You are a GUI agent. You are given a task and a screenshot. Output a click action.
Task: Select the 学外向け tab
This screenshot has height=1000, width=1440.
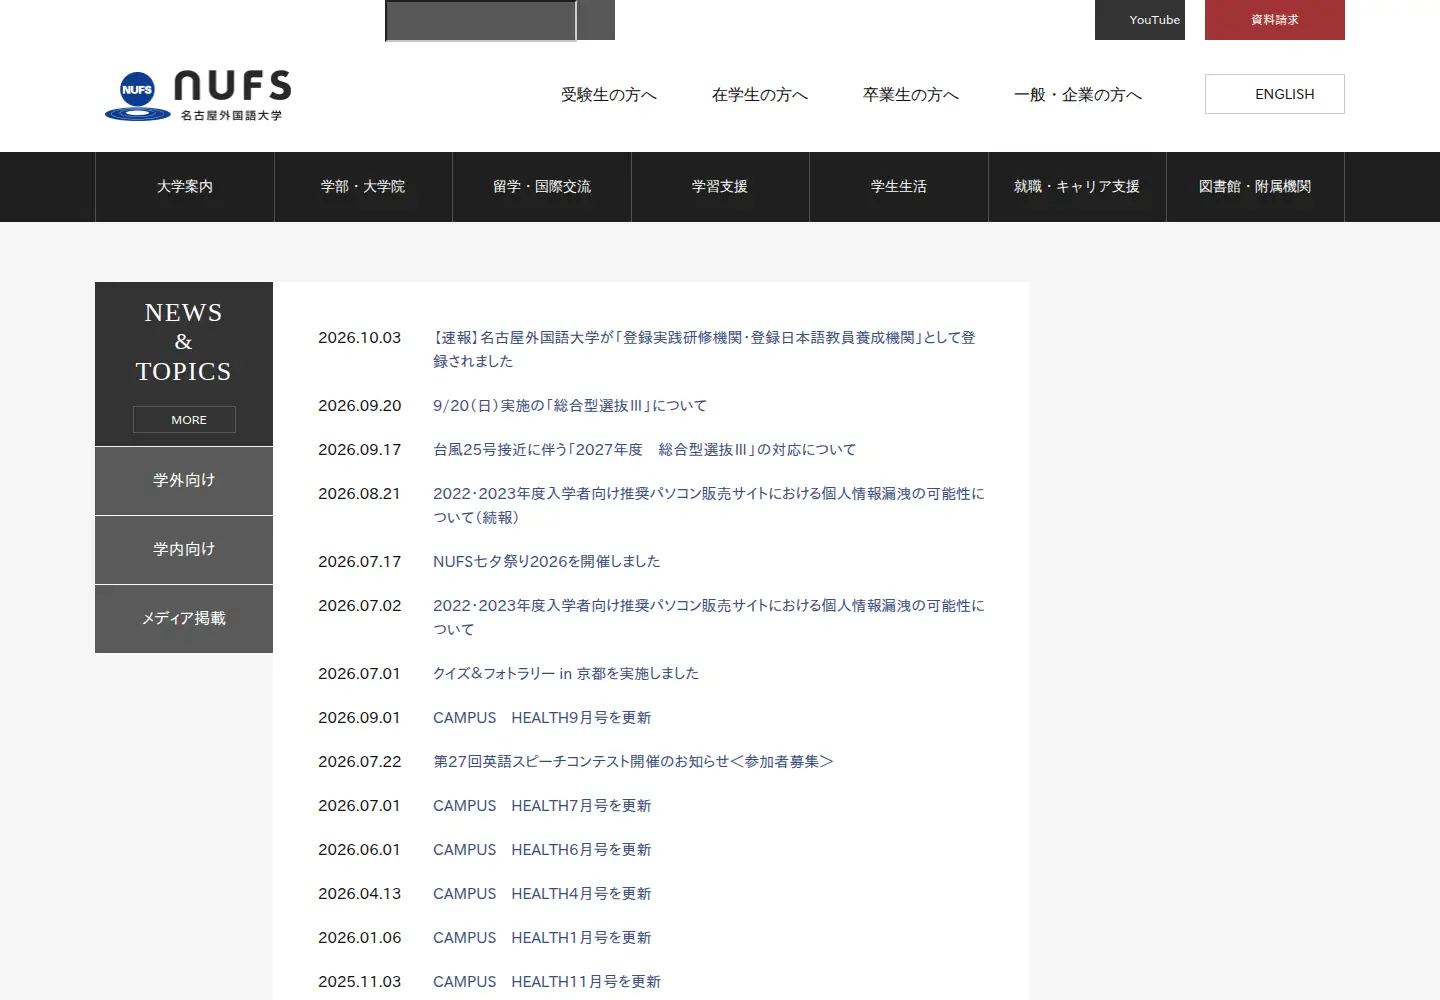coord(184,481)
